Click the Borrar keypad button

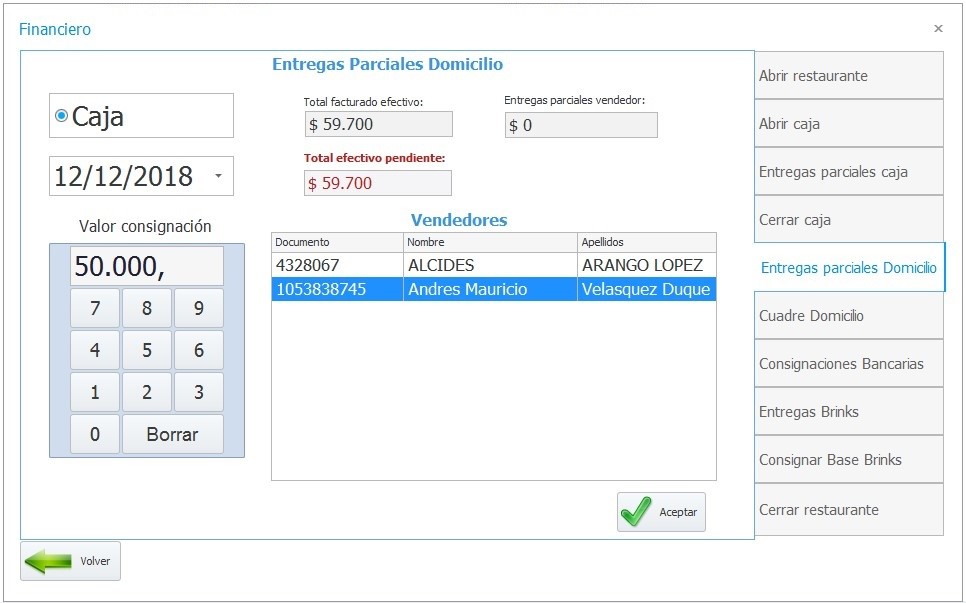[172, 434]
